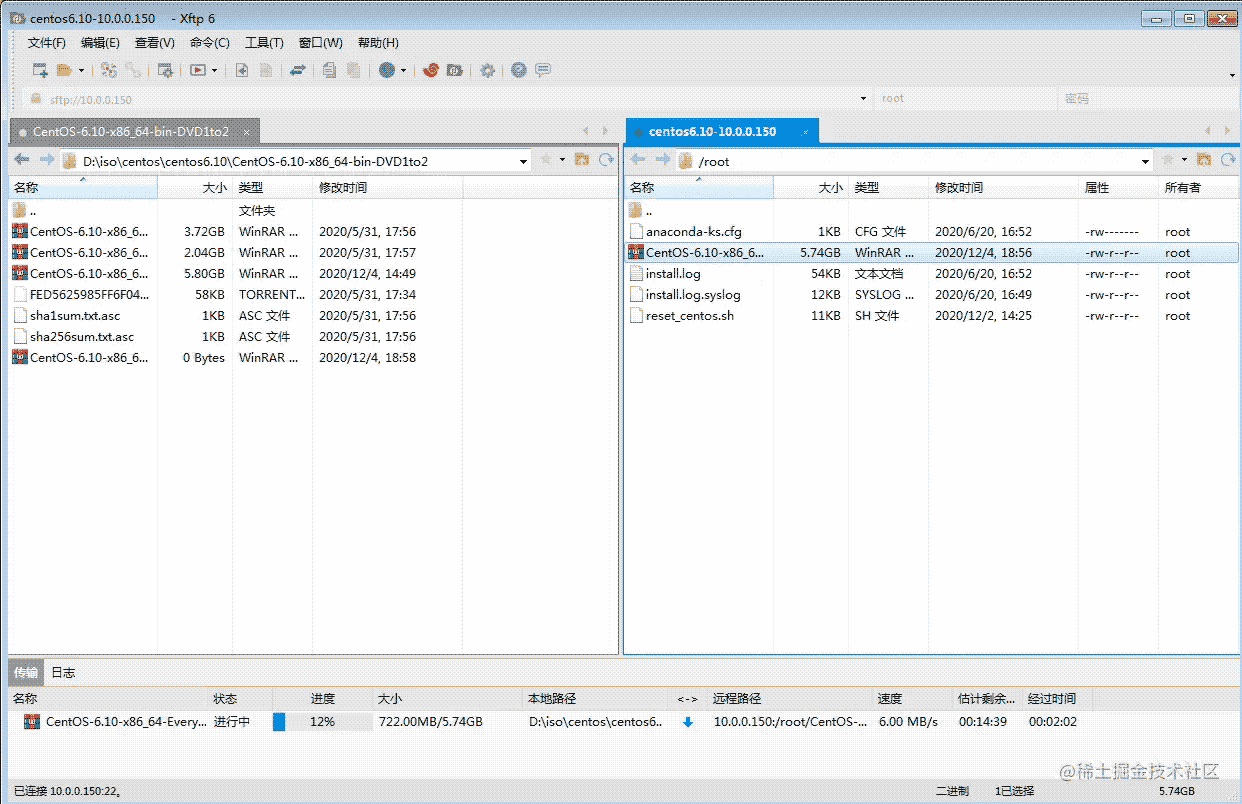Image resolution: width=1242 pixels, height=804 pixels.
Task: Open the 编辑(E) menu
Action: click(100, 43)
